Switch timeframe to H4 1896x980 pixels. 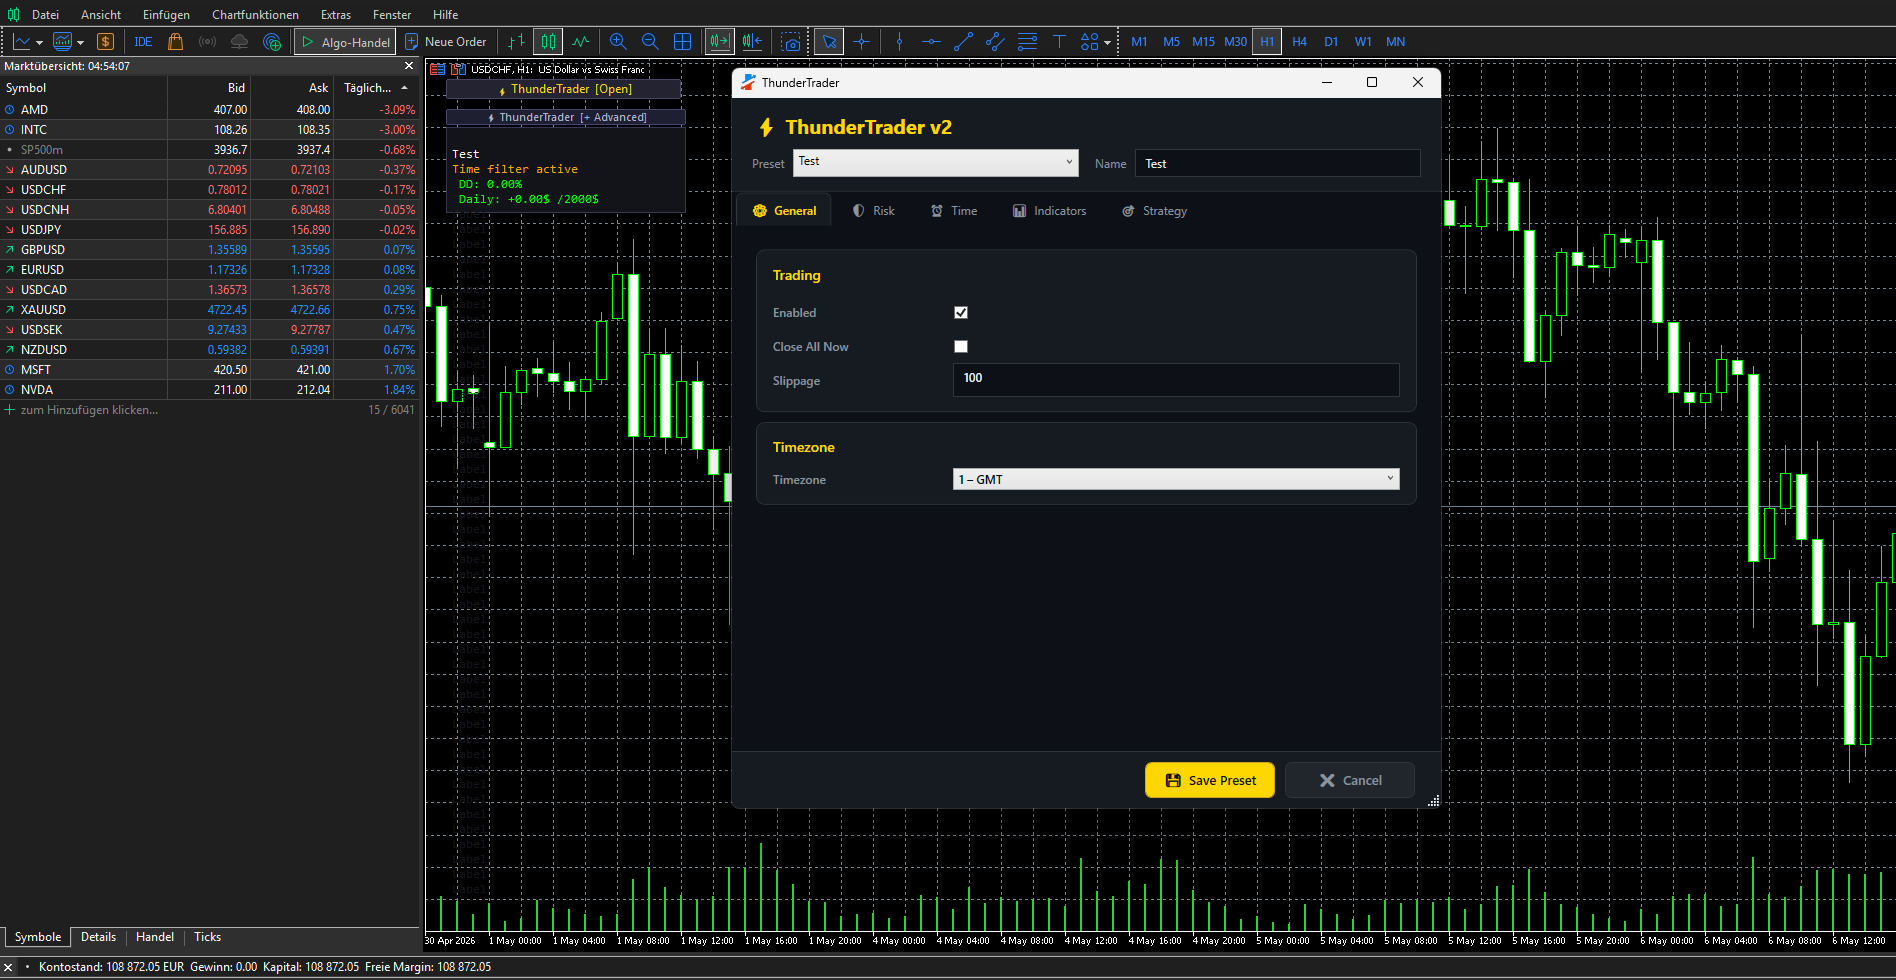pyautogui.click(x=1299, y=42)
